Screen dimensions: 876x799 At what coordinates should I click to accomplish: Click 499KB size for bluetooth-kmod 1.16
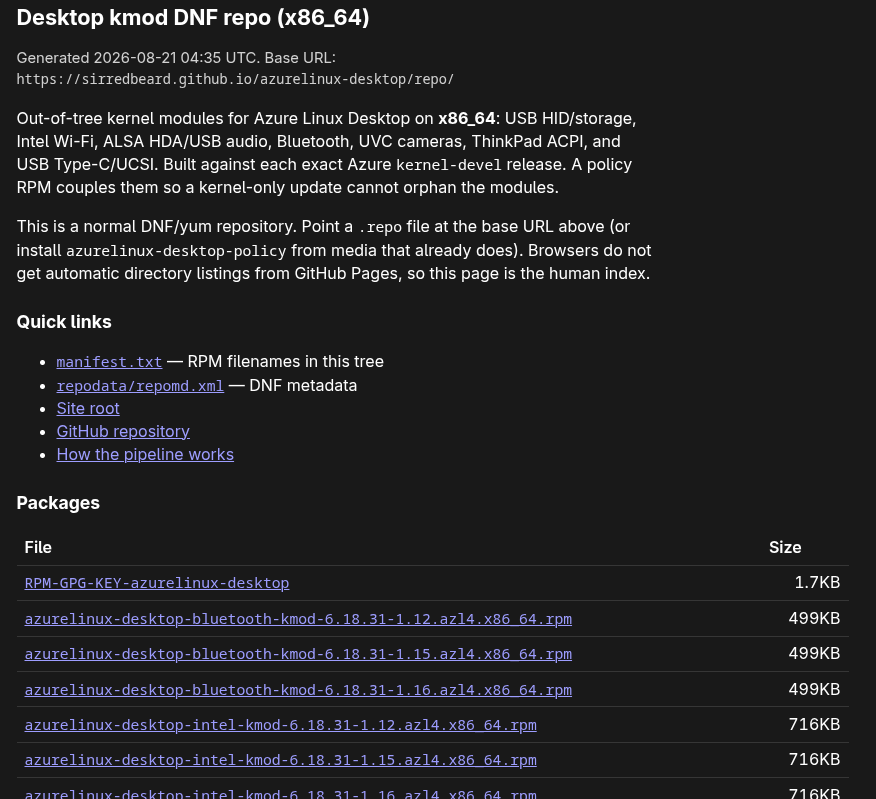[815, 689]
